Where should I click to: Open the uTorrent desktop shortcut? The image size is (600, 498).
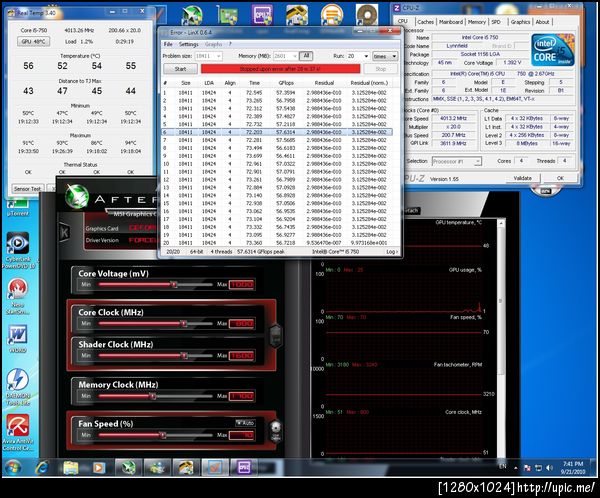17,207
